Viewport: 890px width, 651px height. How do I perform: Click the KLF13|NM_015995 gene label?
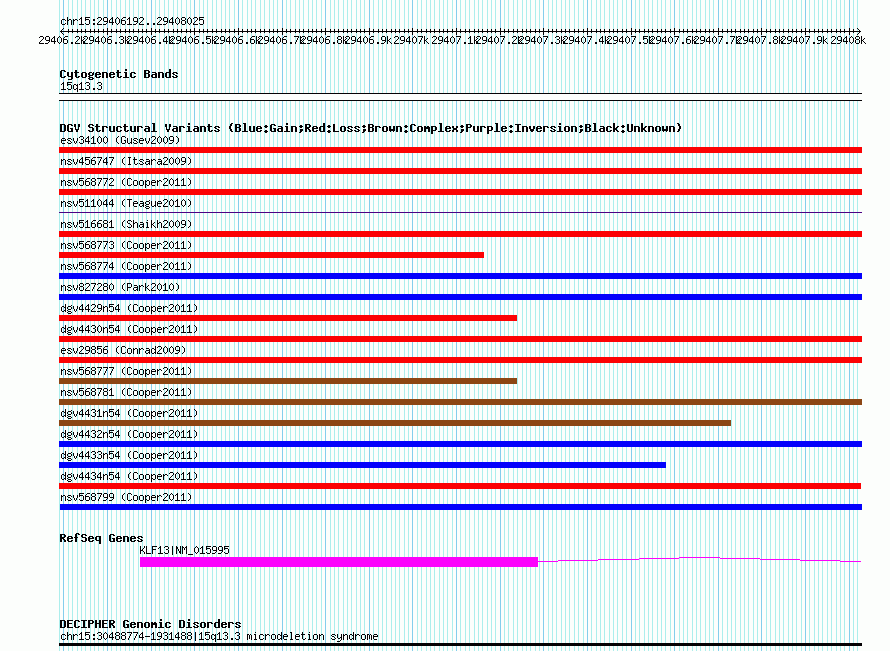[184, 550]
